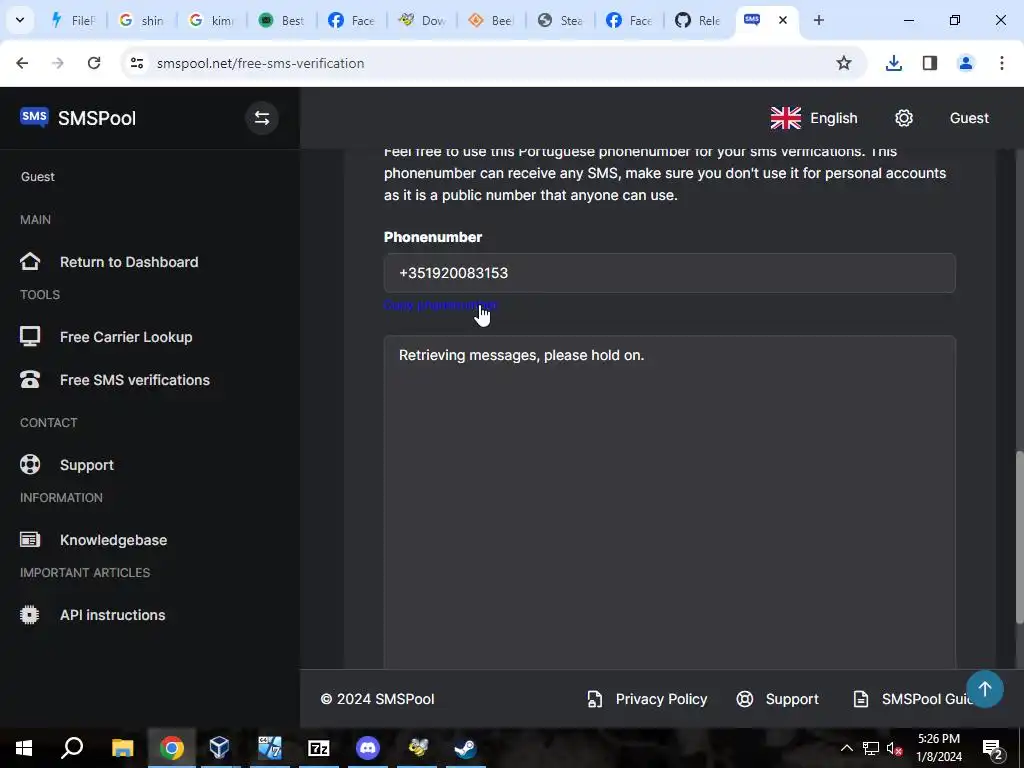
Task: Open API instructions link text
Action: tap(112, 615)
